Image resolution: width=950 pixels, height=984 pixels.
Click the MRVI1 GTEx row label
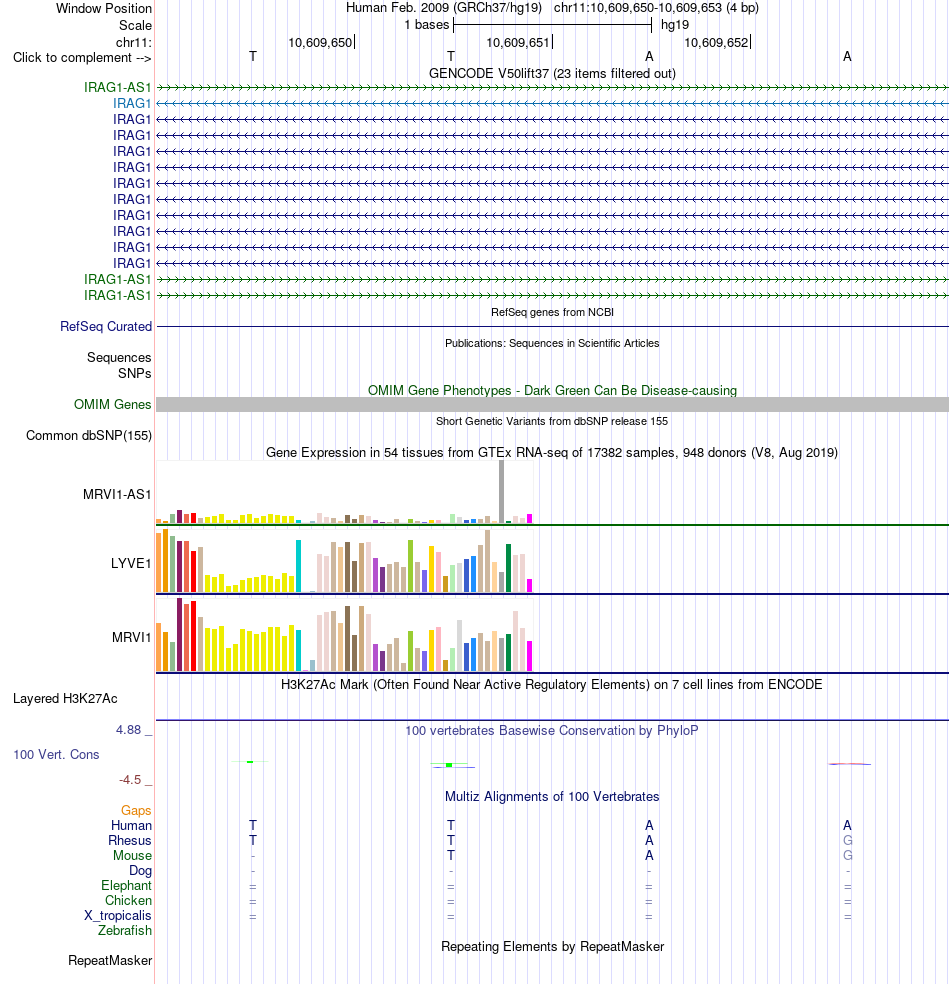click(131, 638)
